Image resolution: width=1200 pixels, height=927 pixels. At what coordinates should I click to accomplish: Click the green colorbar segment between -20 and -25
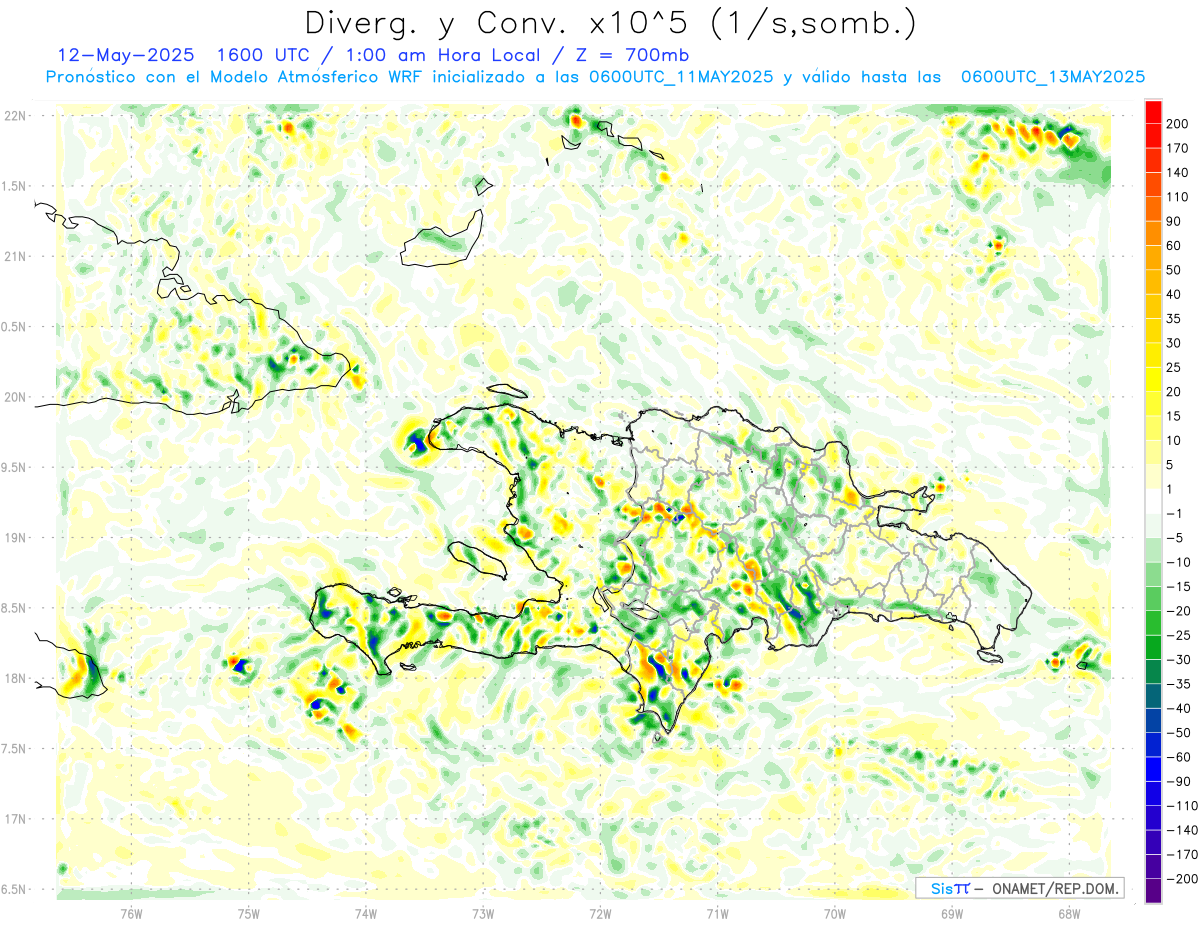[1153, 622]
